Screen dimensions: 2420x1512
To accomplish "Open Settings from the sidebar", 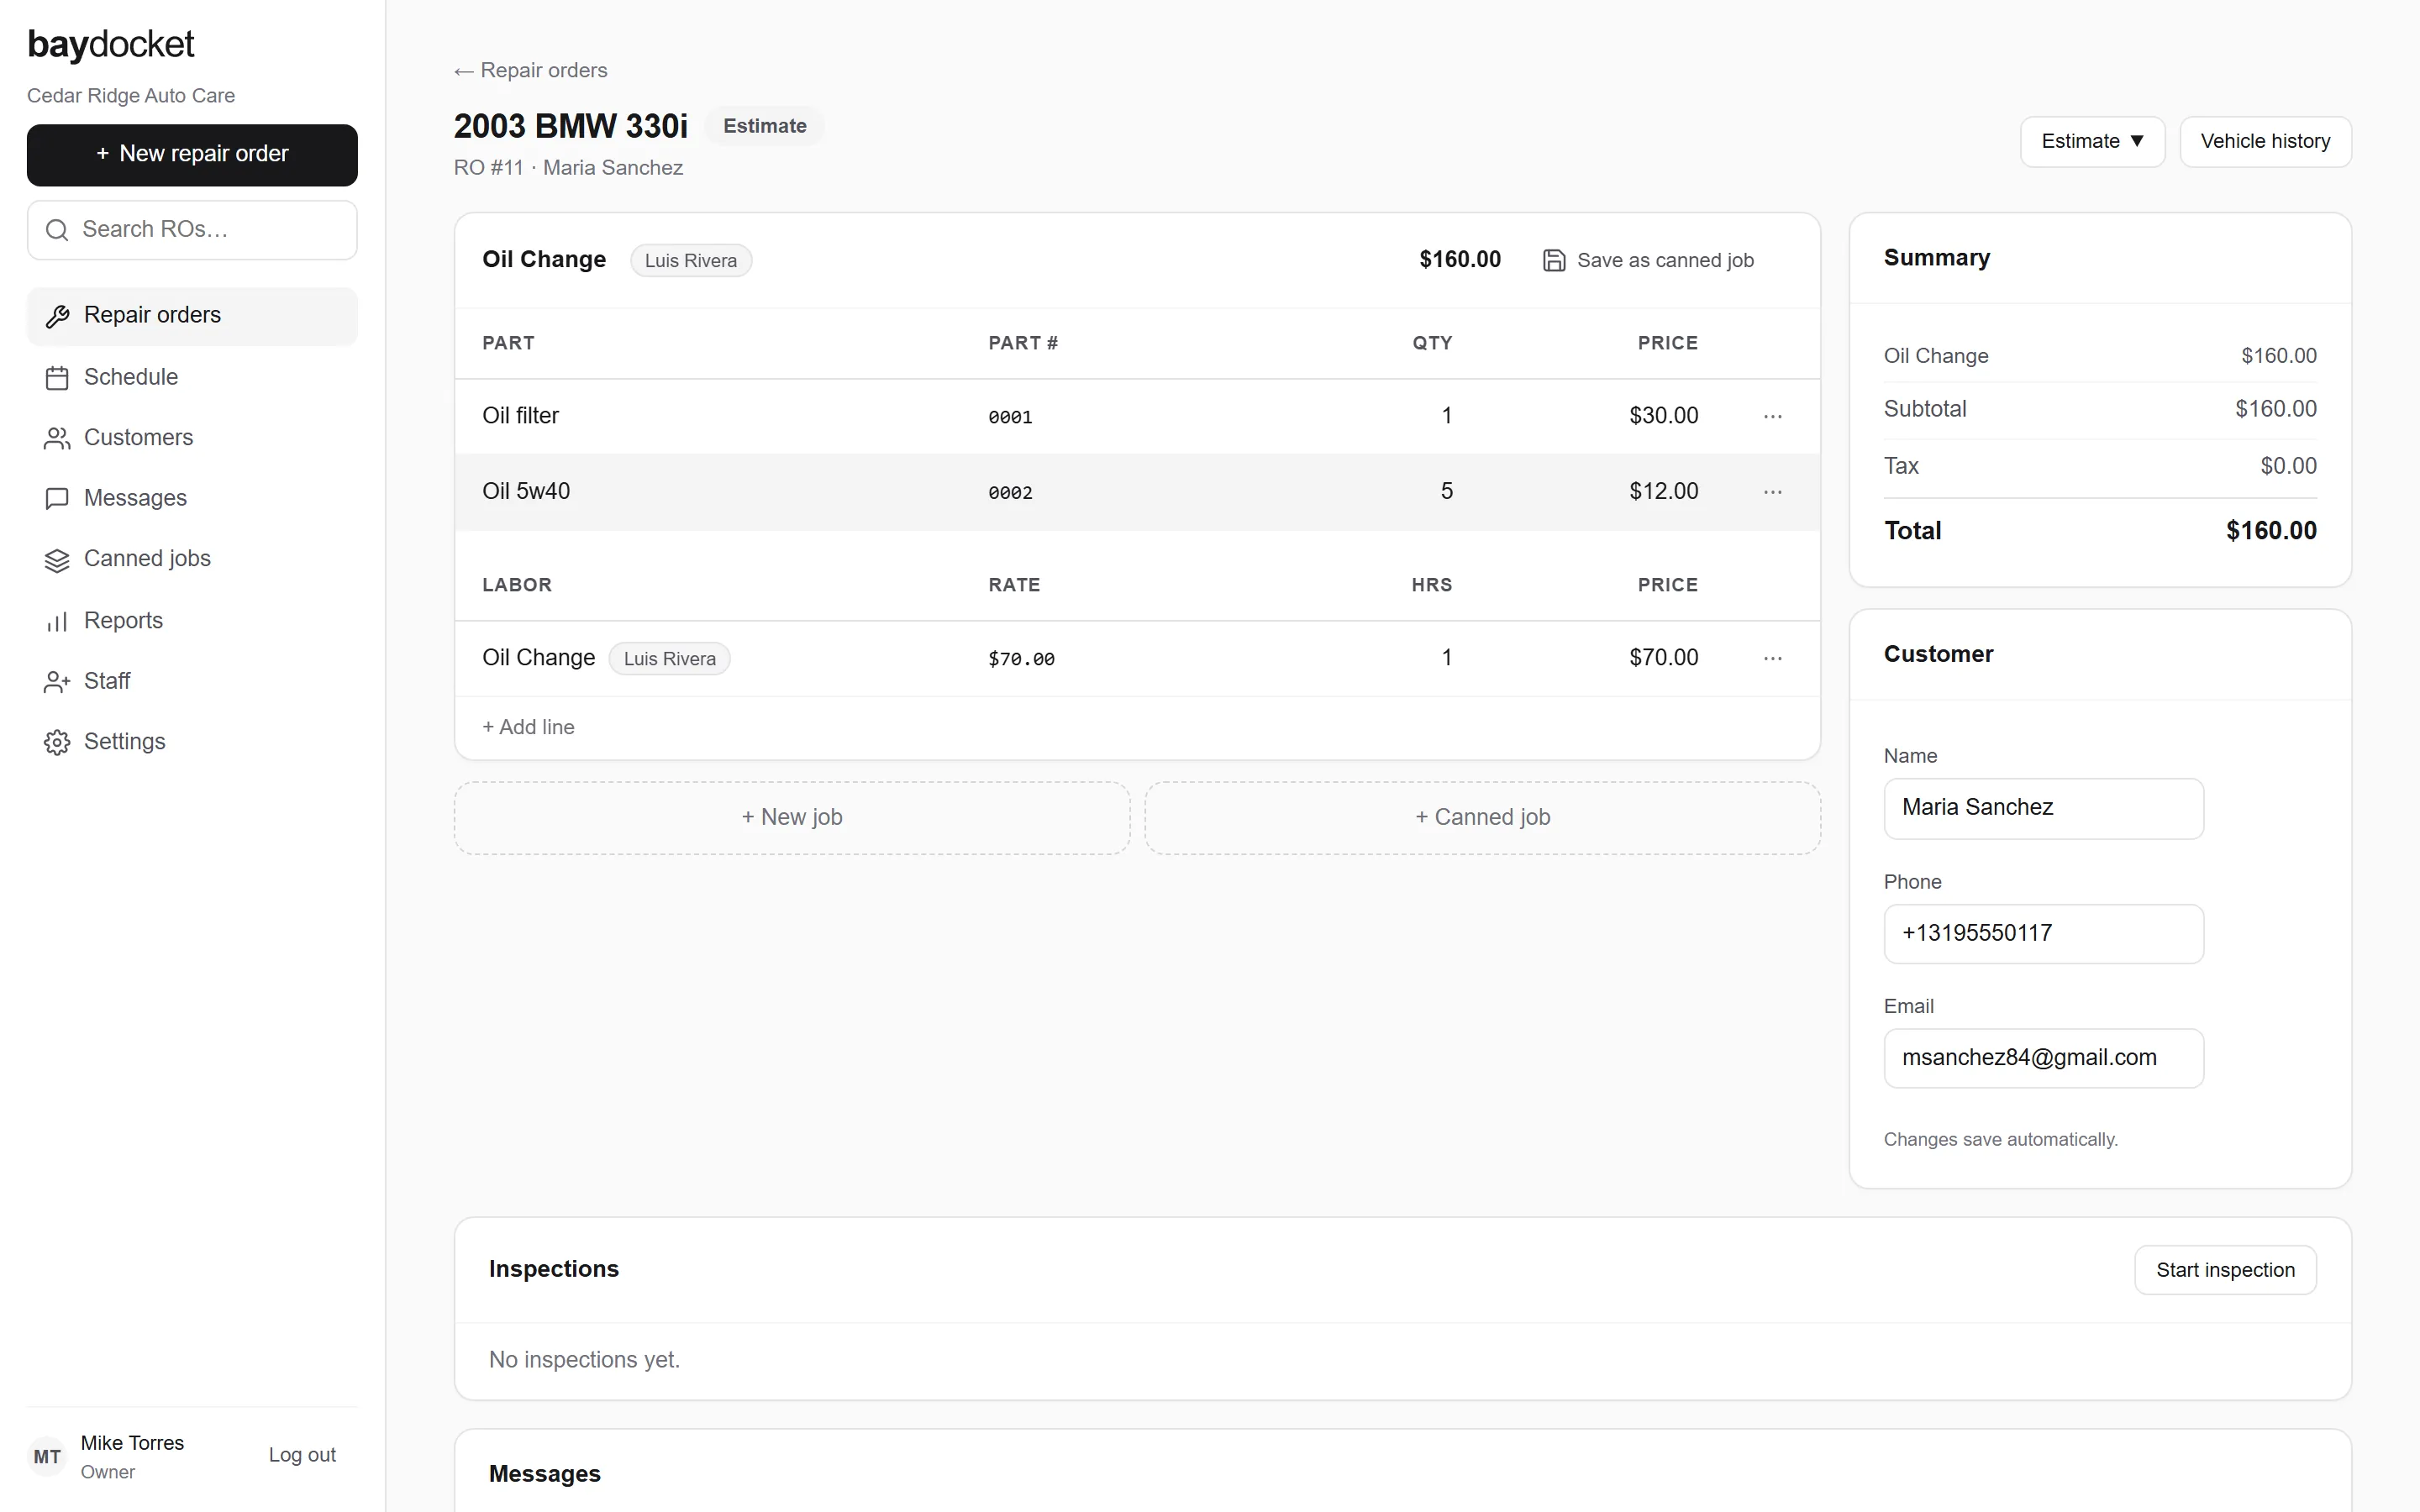I will tap(192, 742).
